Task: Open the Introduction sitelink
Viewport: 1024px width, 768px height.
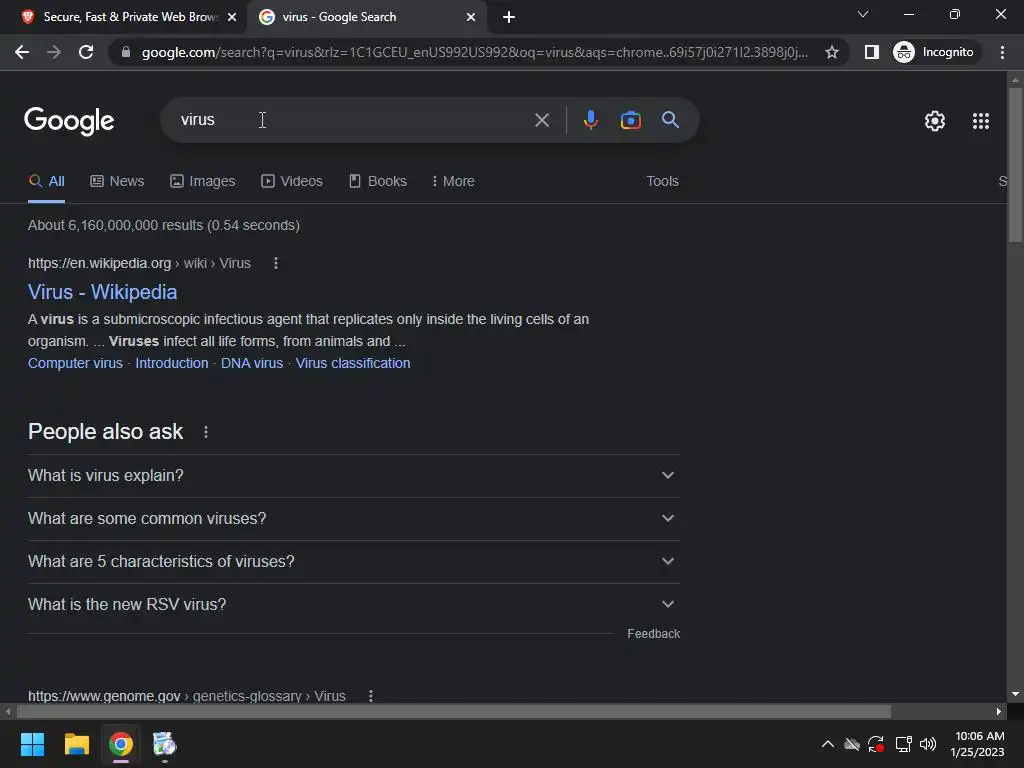Action: coord(172,363)
